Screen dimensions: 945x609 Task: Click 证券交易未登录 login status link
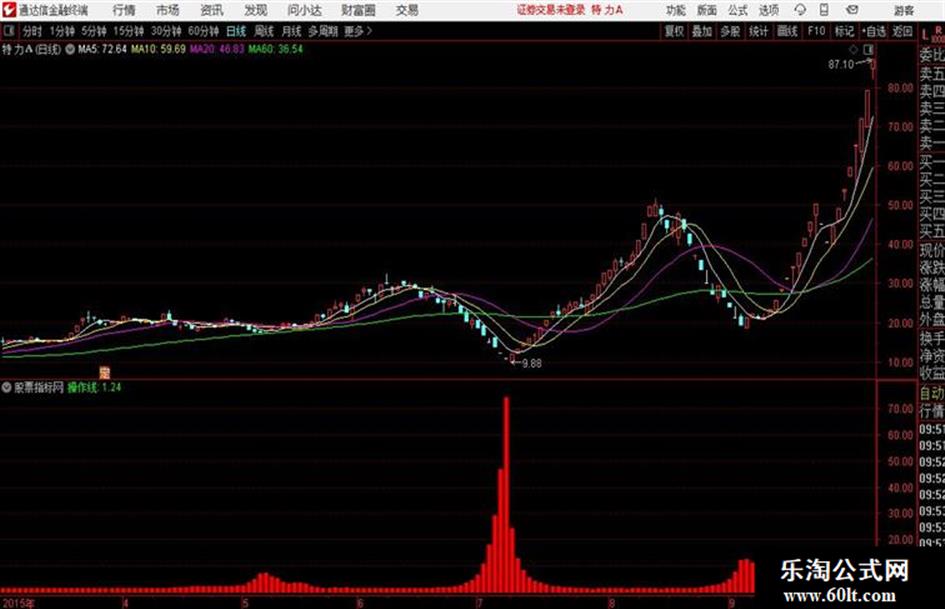coord(551,10)
